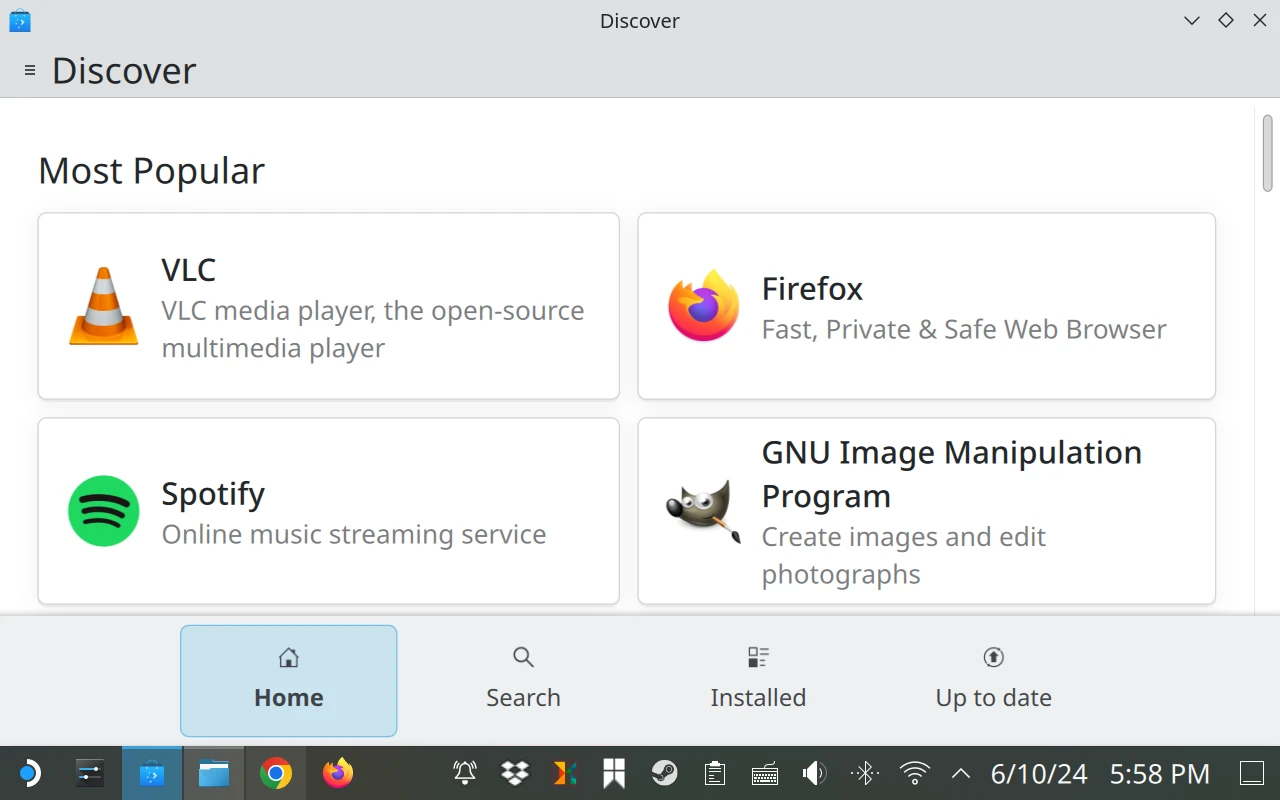This screenshot has width=1280, height=800.
Task: Click the Most Popular heading
Action: point(151,171)
